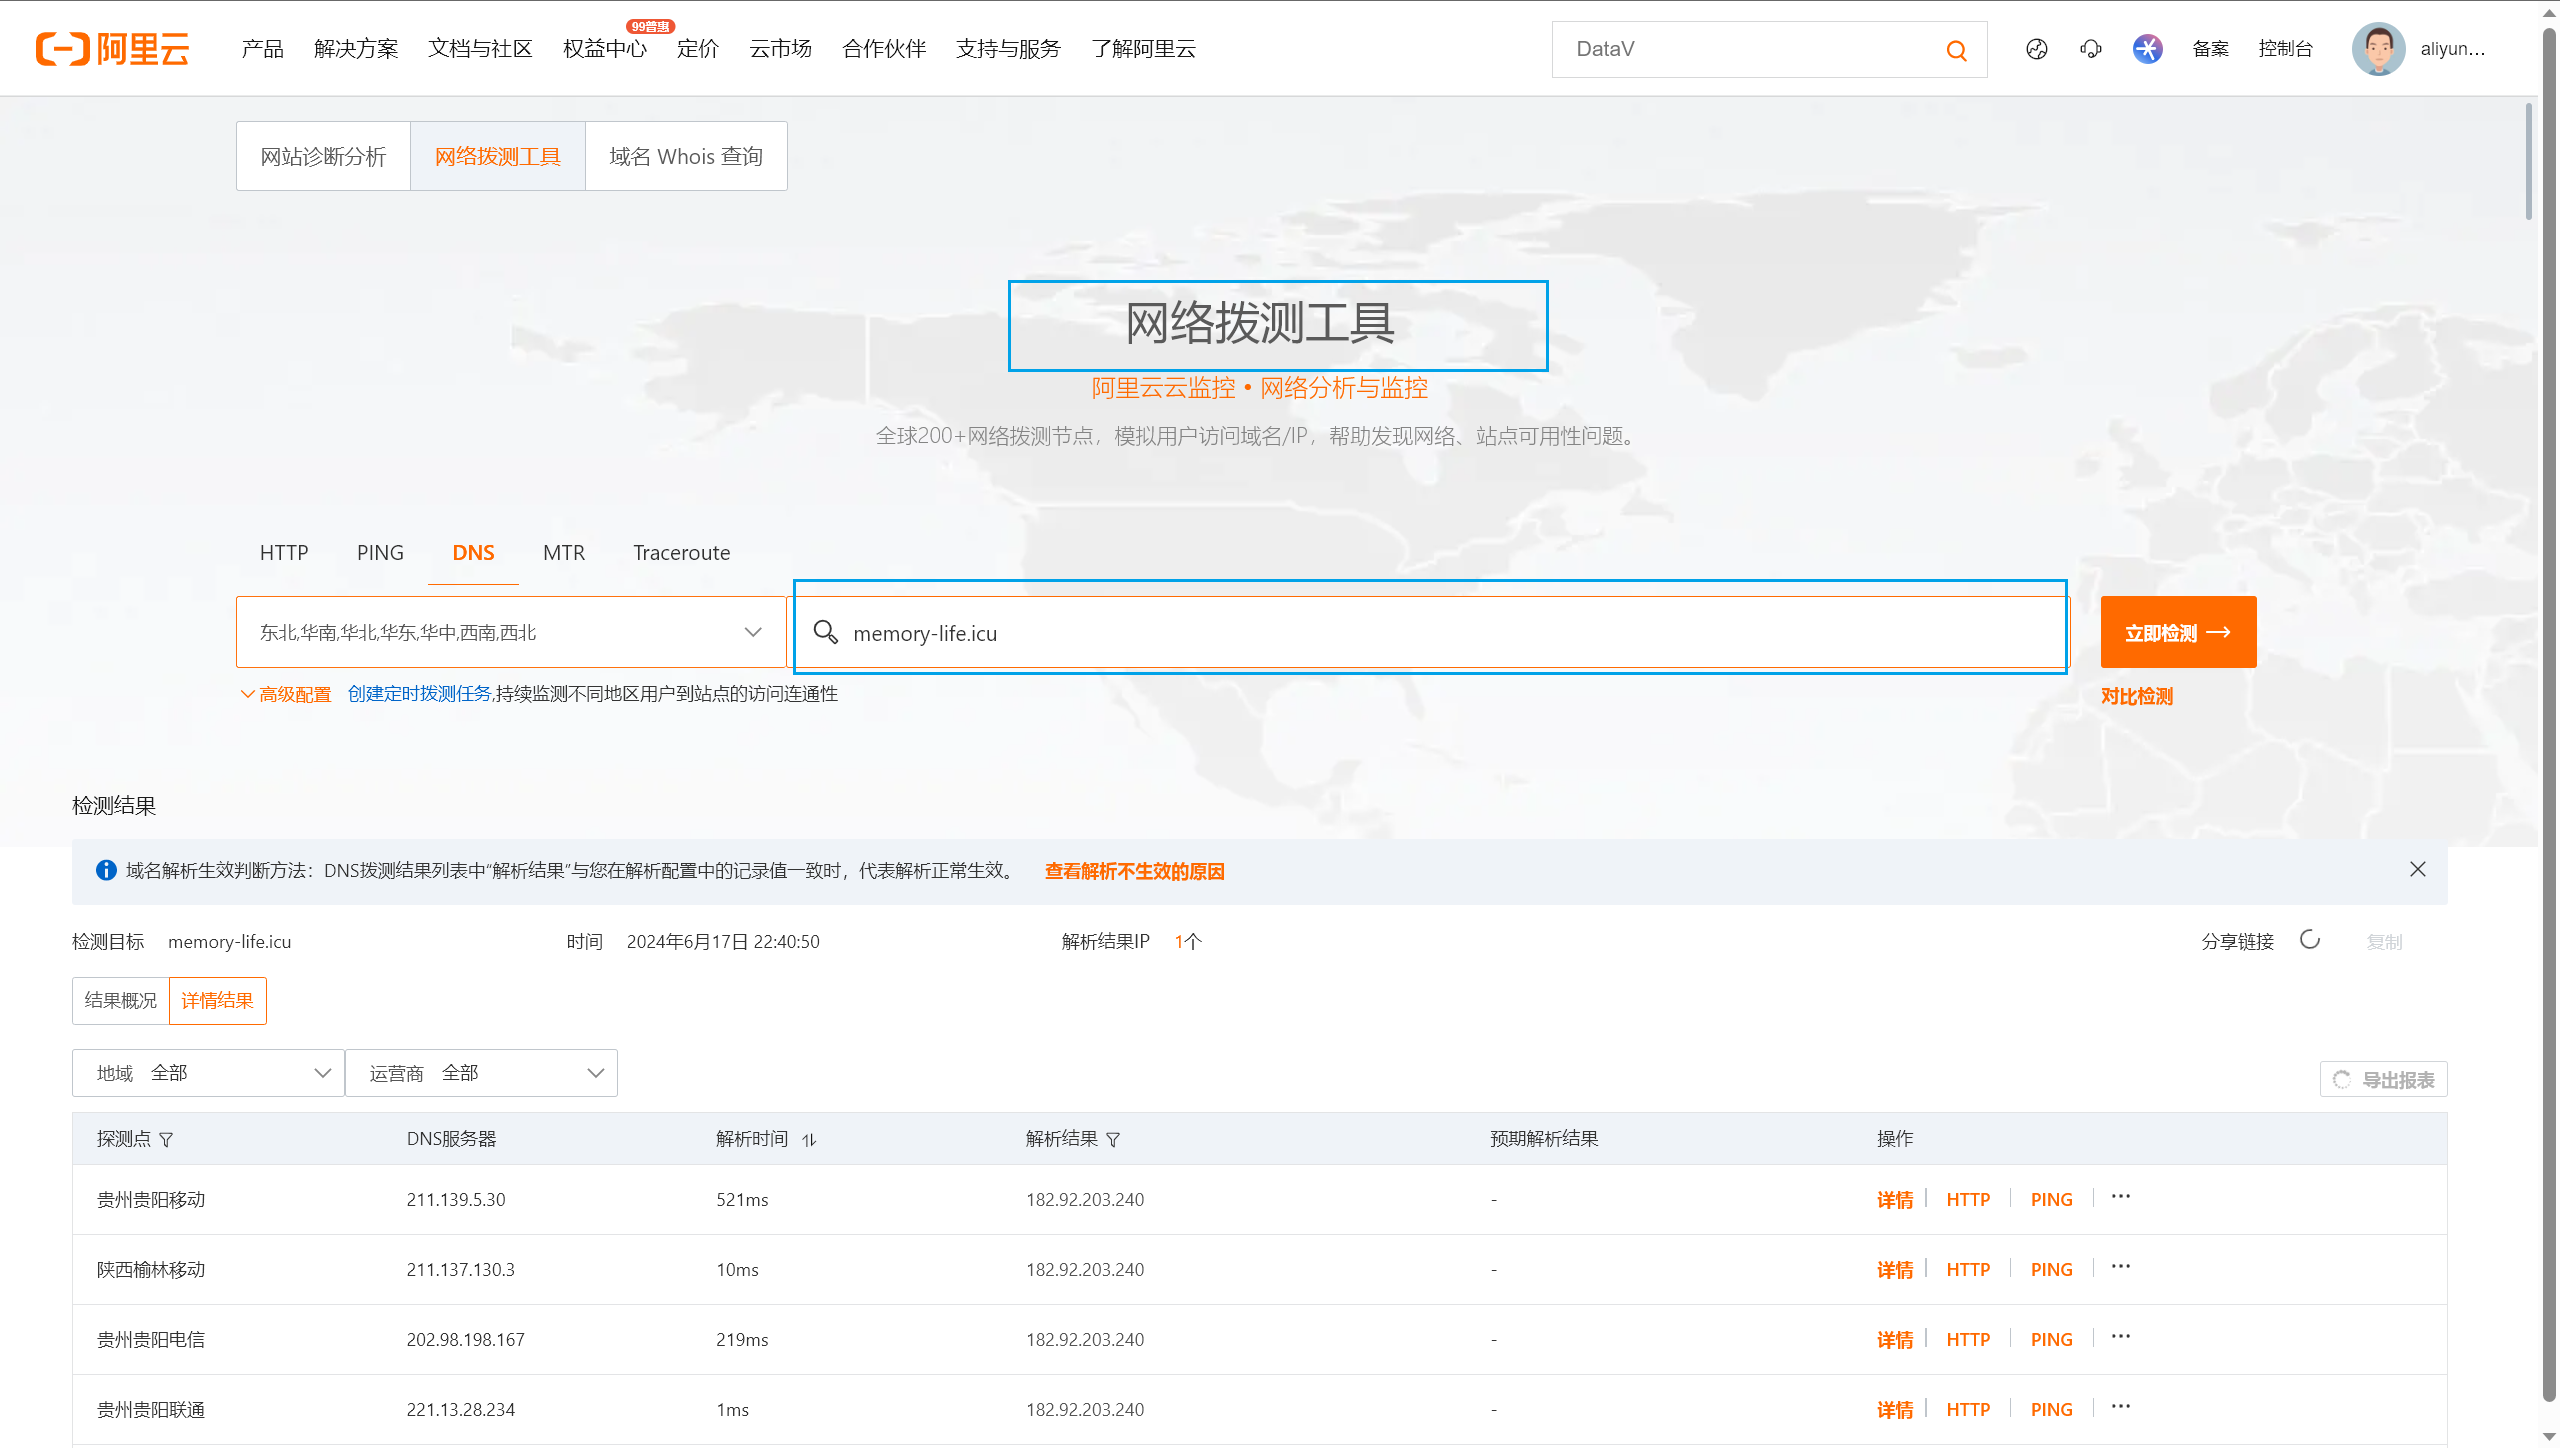Image resolution: width=2560 pixels, height=1448 pixels.
Task: Select the Traceroute probe tab
Action: coord(681,553)
